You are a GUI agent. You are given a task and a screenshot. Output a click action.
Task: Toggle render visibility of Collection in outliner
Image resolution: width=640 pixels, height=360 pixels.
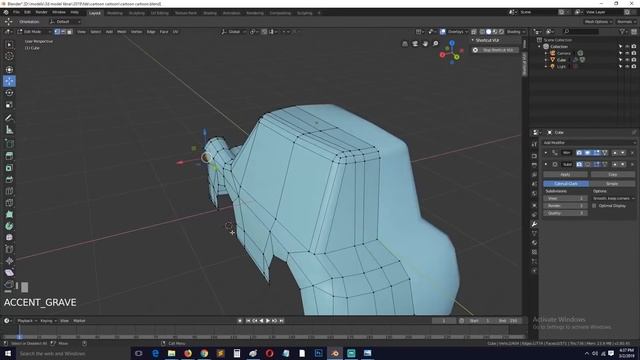tap(633, 47)
